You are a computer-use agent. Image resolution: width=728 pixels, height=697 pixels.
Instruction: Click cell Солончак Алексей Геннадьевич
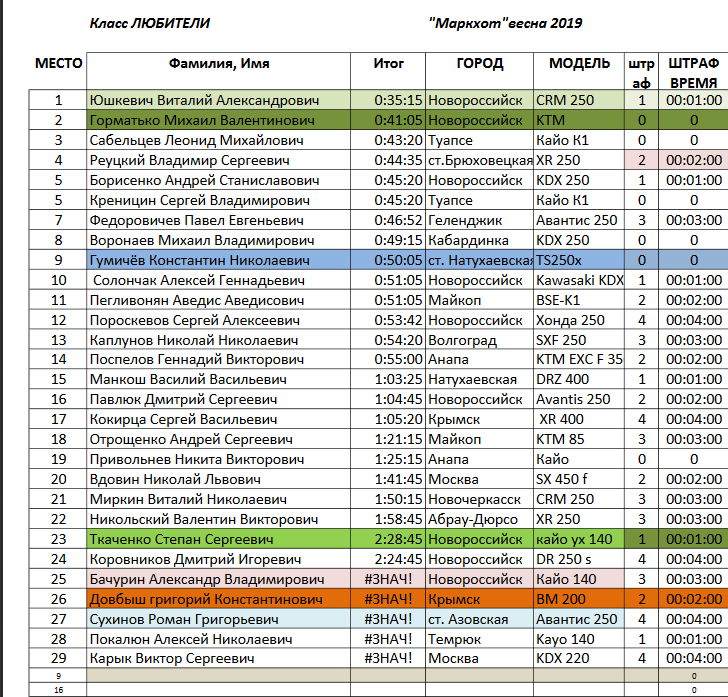(x=219, y=280)
